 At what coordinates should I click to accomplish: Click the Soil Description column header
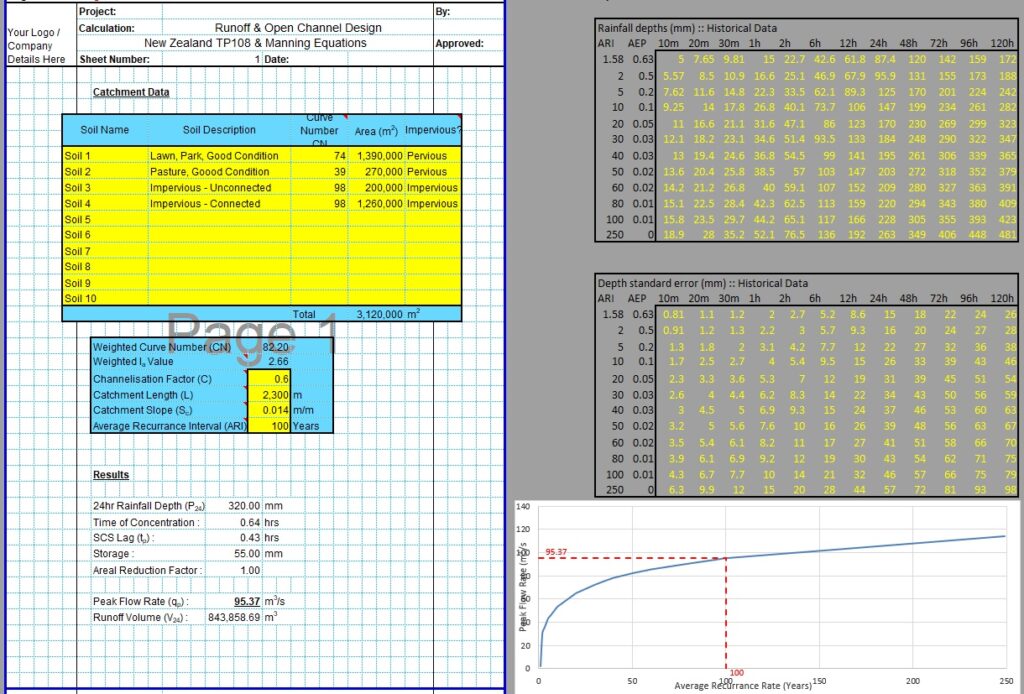[x=219, y=130]
